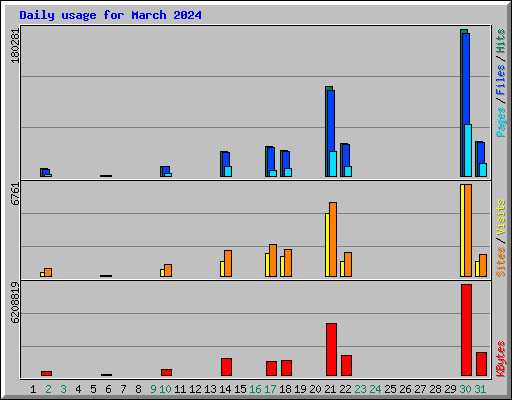Click day 17 on the date axis
Viewport: 512px width, 400px height.
tap(270, 389)
